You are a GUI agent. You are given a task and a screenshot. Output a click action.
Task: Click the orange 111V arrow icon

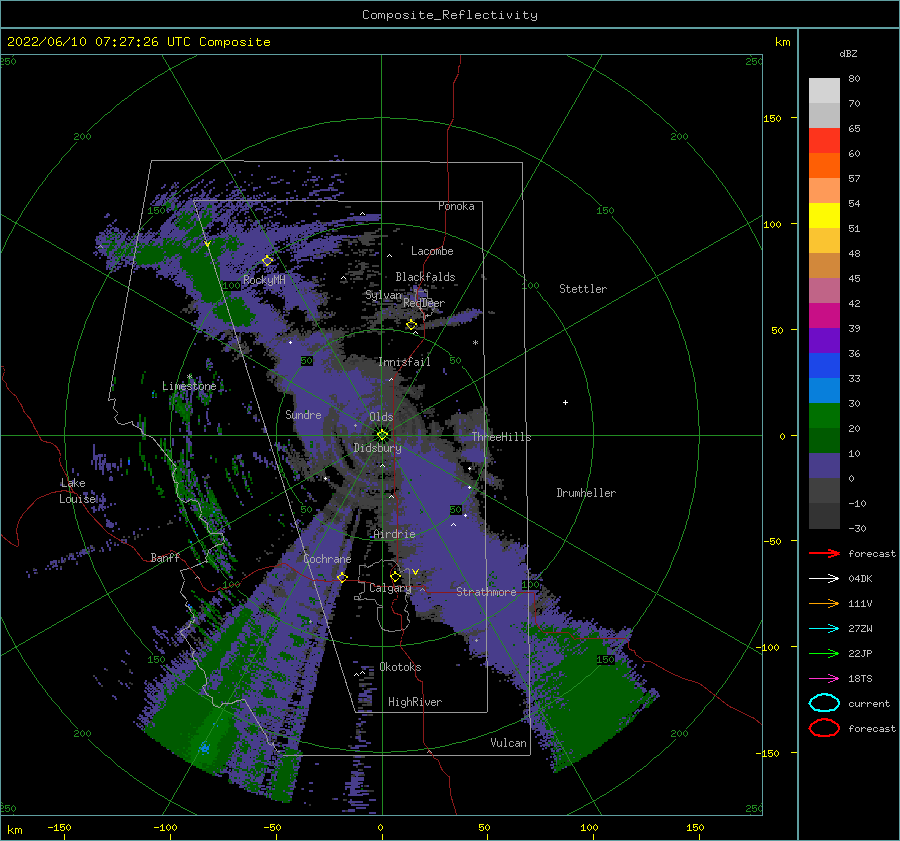(824, 603)
